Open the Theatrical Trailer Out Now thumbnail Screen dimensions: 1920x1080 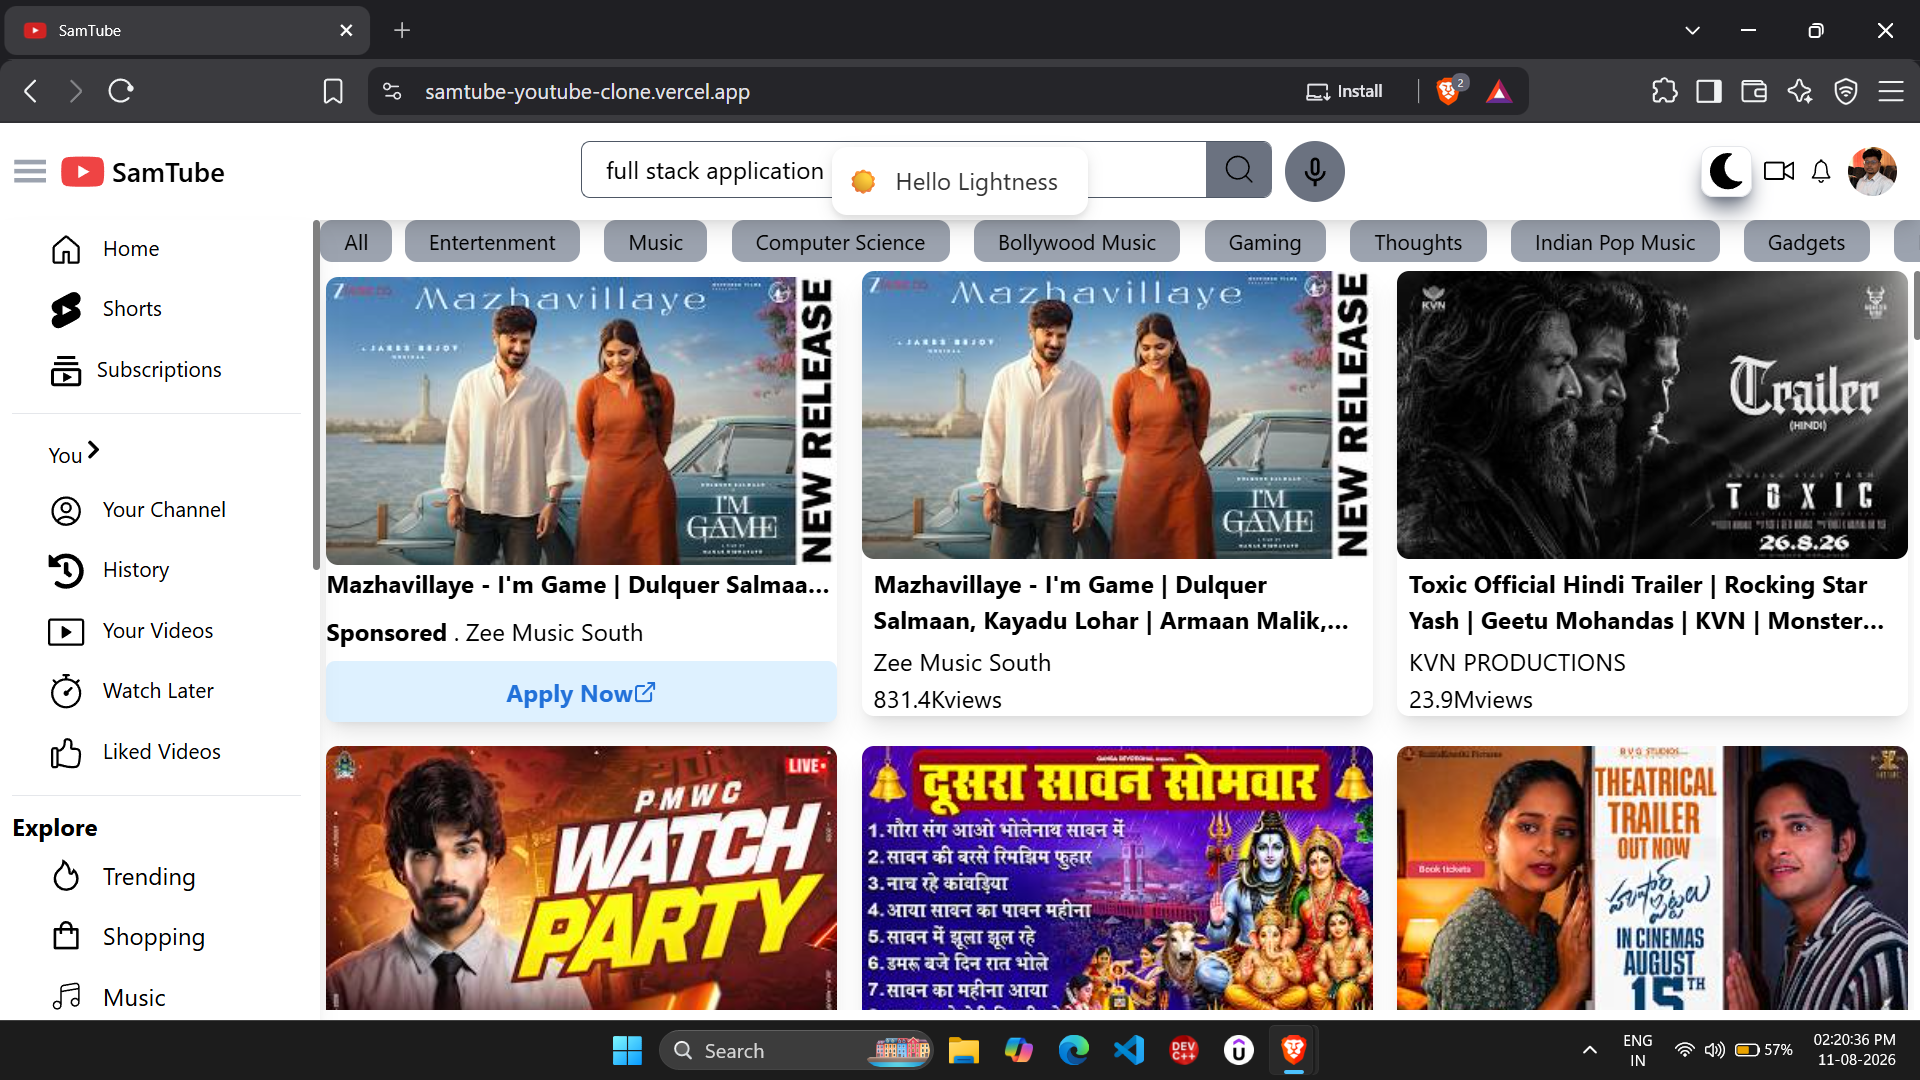[x=1652, y=878]
